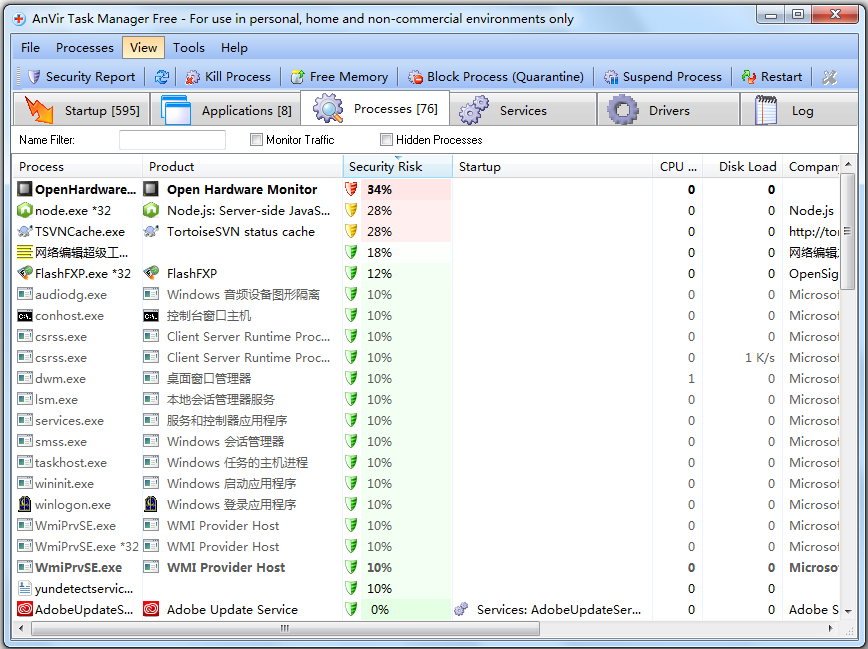The image size is (868, 649).
Task: Open the View menu
Action: pos(143,48)
